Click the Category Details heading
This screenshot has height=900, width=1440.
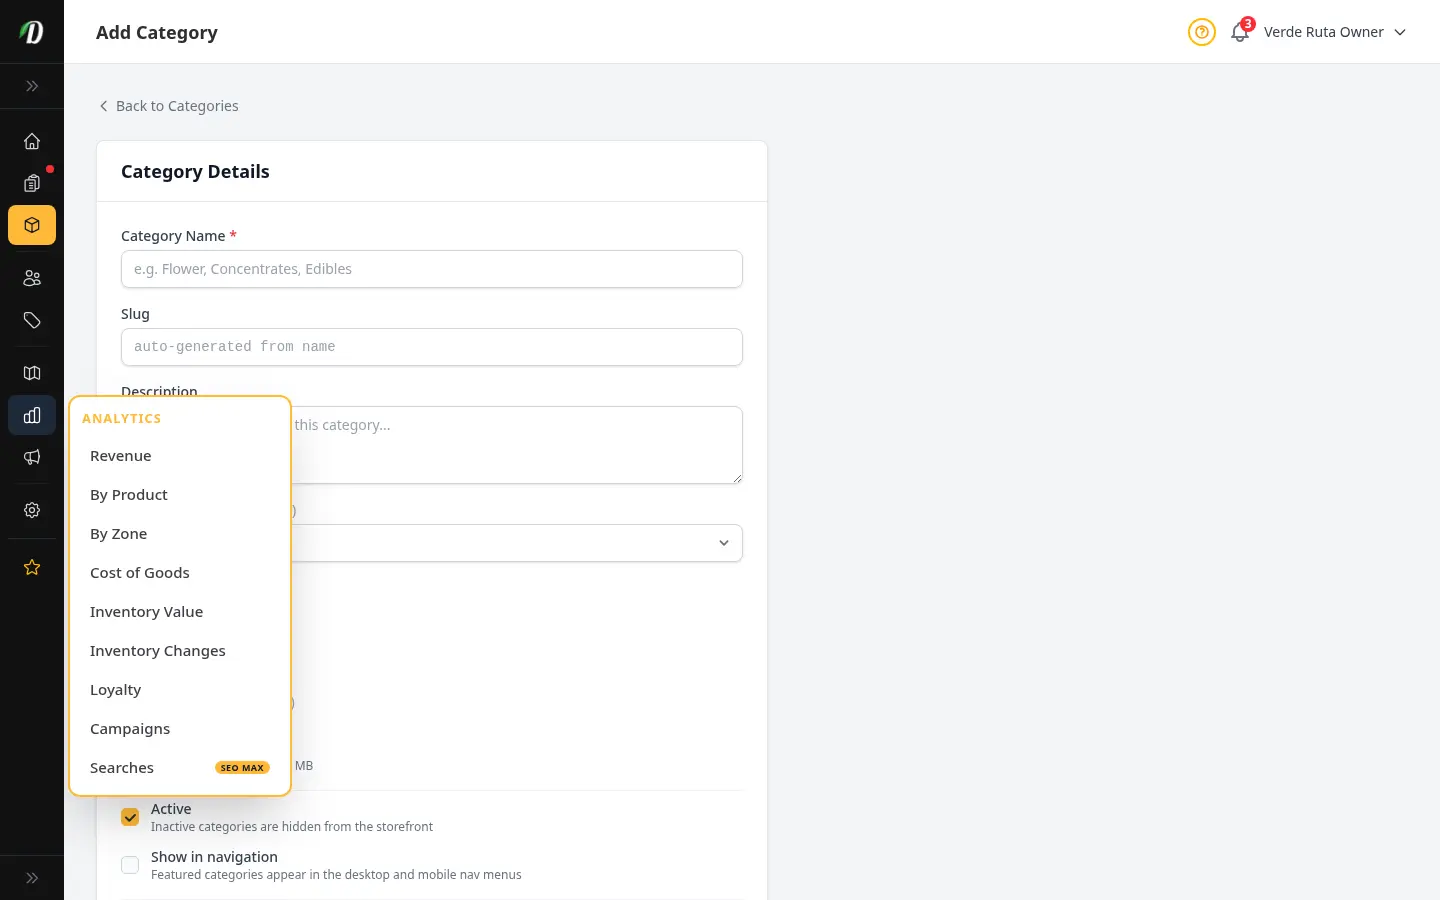195,172
